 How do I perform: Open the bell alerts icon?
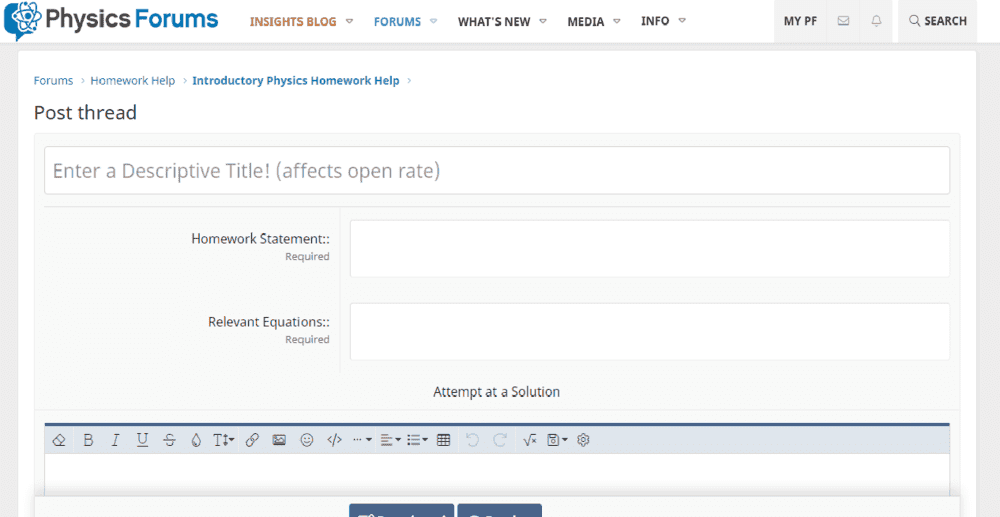[876, 21]
